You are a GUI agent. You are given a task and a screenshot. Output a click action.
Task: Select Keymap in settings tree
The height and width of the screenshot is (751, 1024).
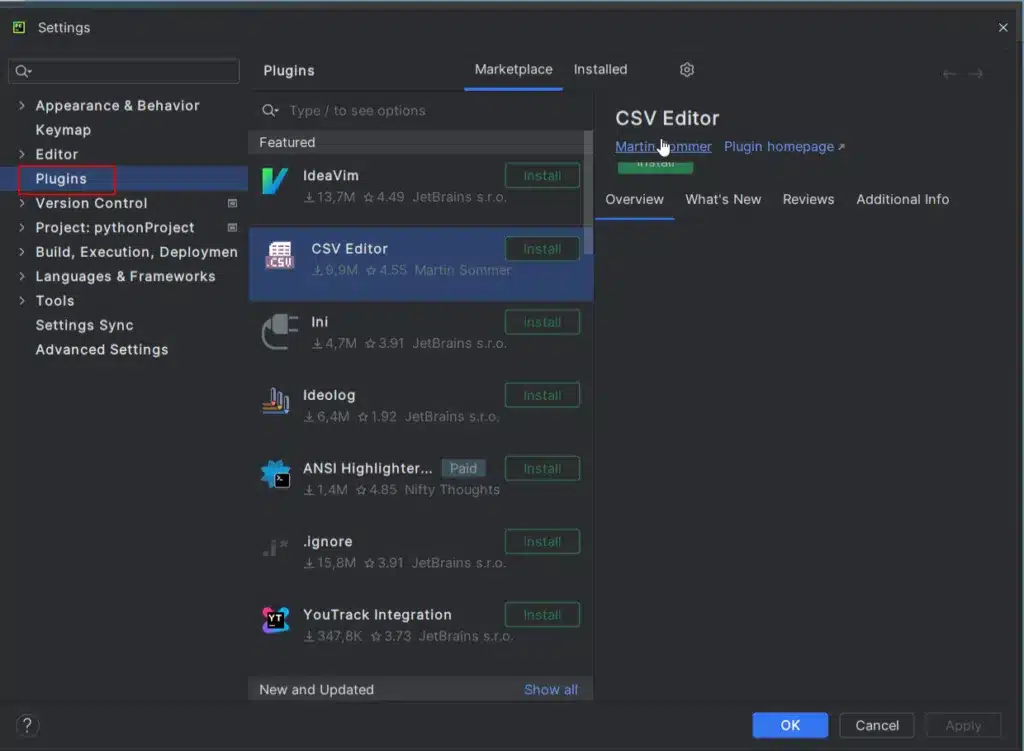(x=63, y=130)
